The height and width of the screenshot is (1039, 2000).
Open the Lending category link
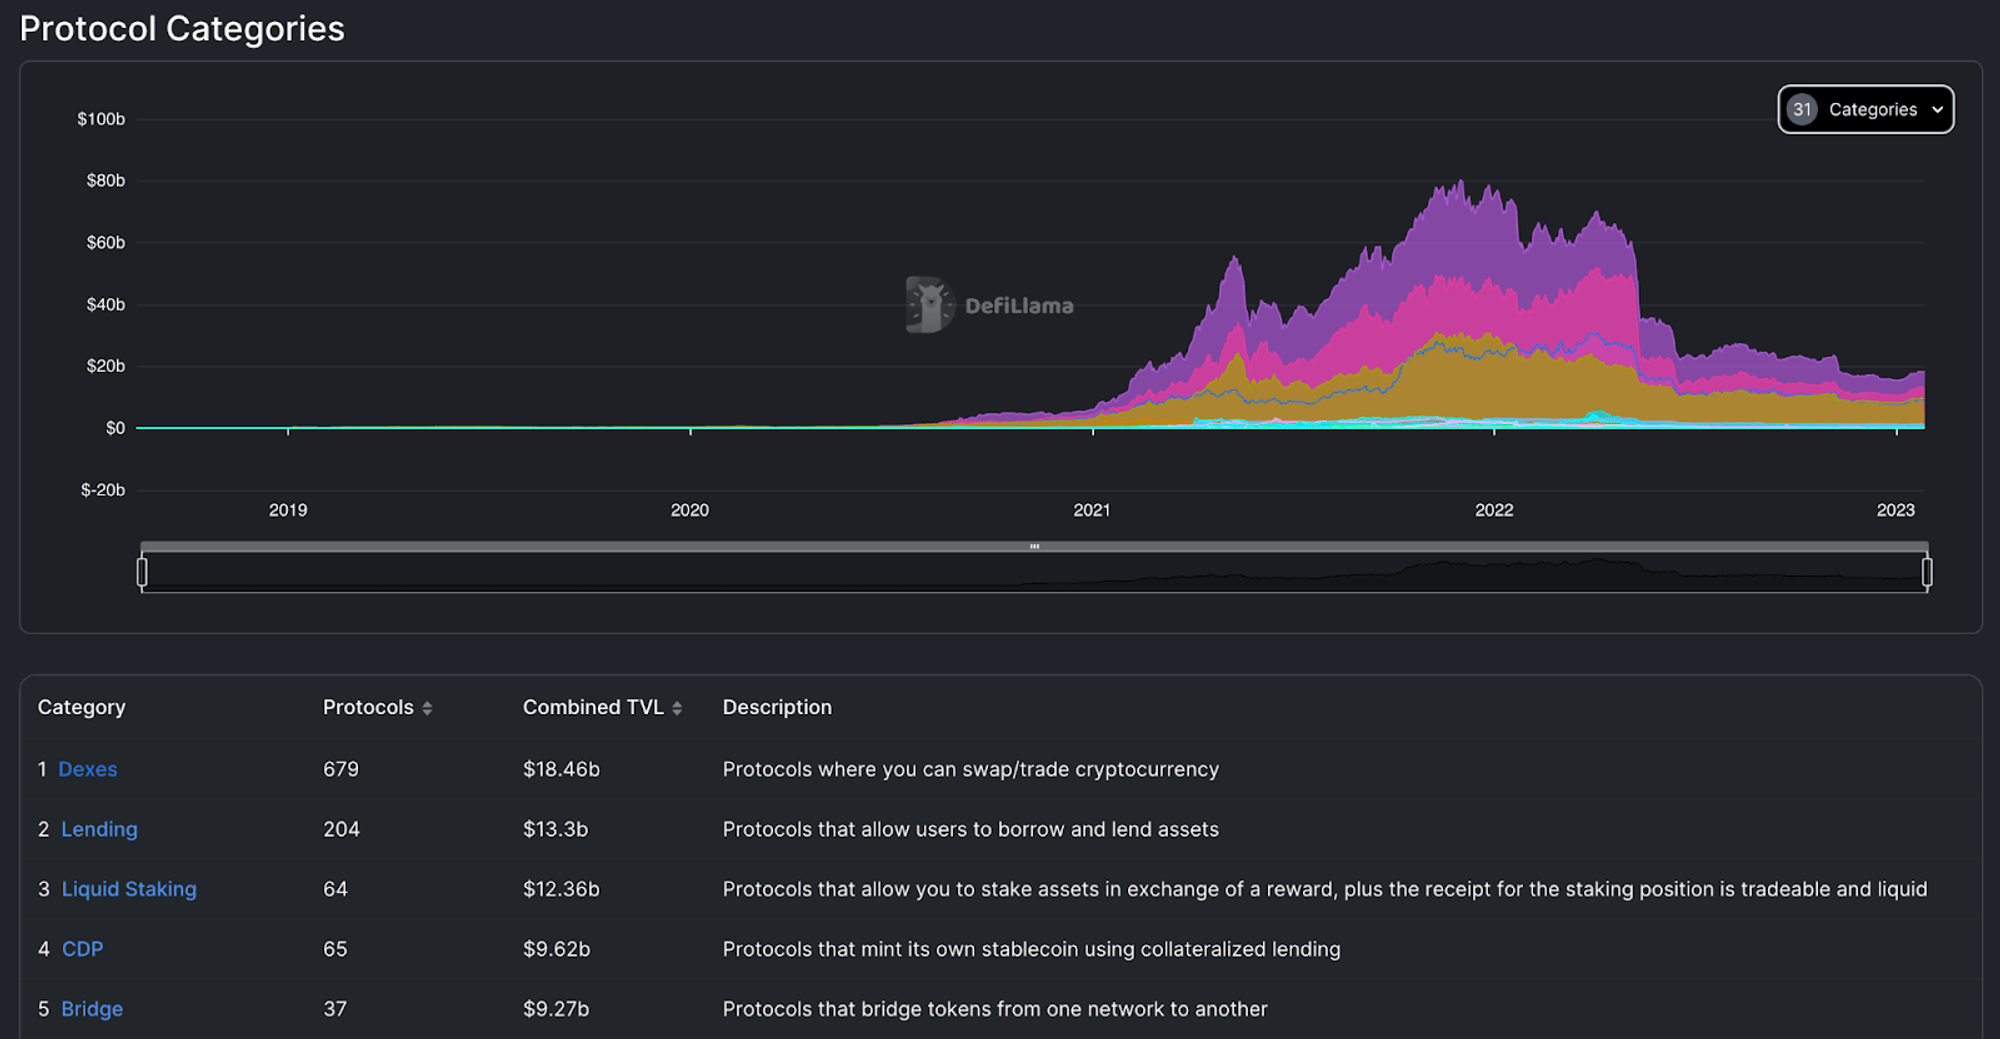[x=99, y=829]
